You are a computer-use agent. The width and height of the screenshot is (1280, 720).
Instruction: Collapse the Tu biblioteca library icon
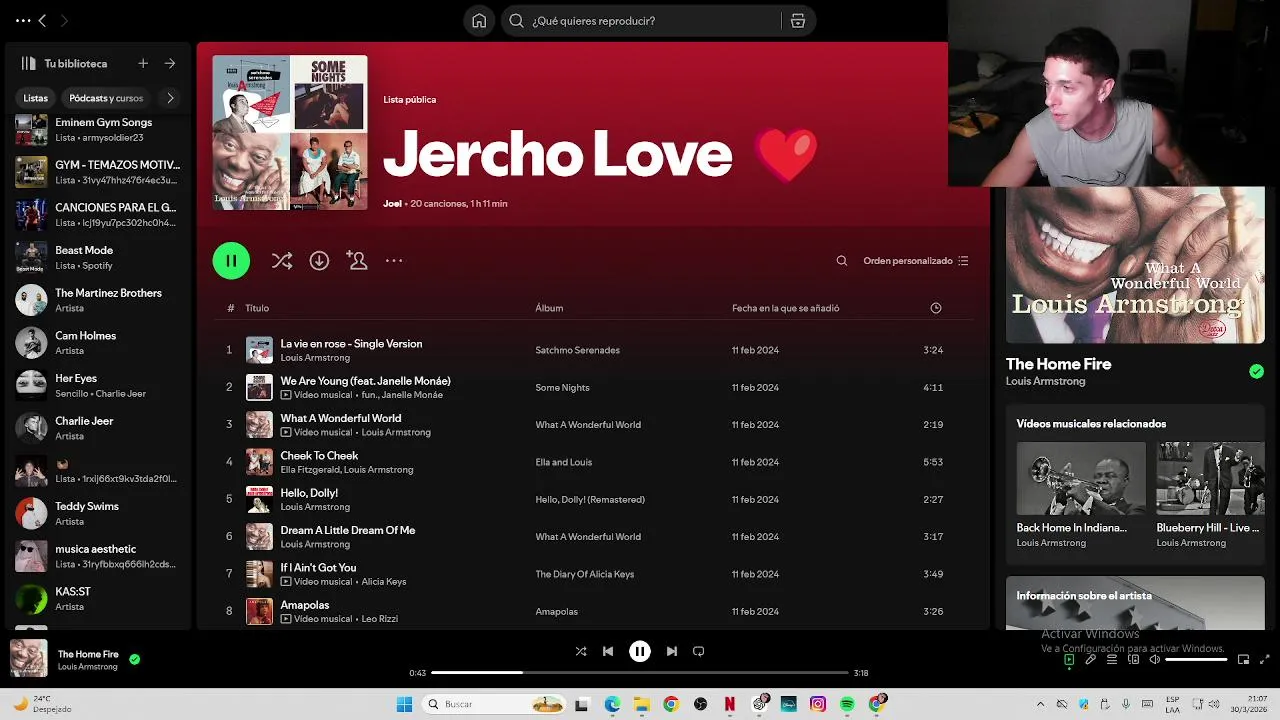coord(29,63)
